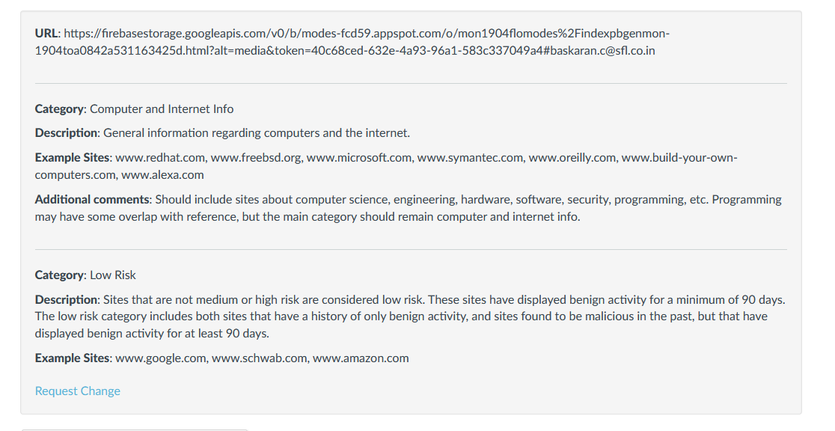Click the Example Sites label under Low Risk
This screenshot has height=431, width=835.
[73, 358]
